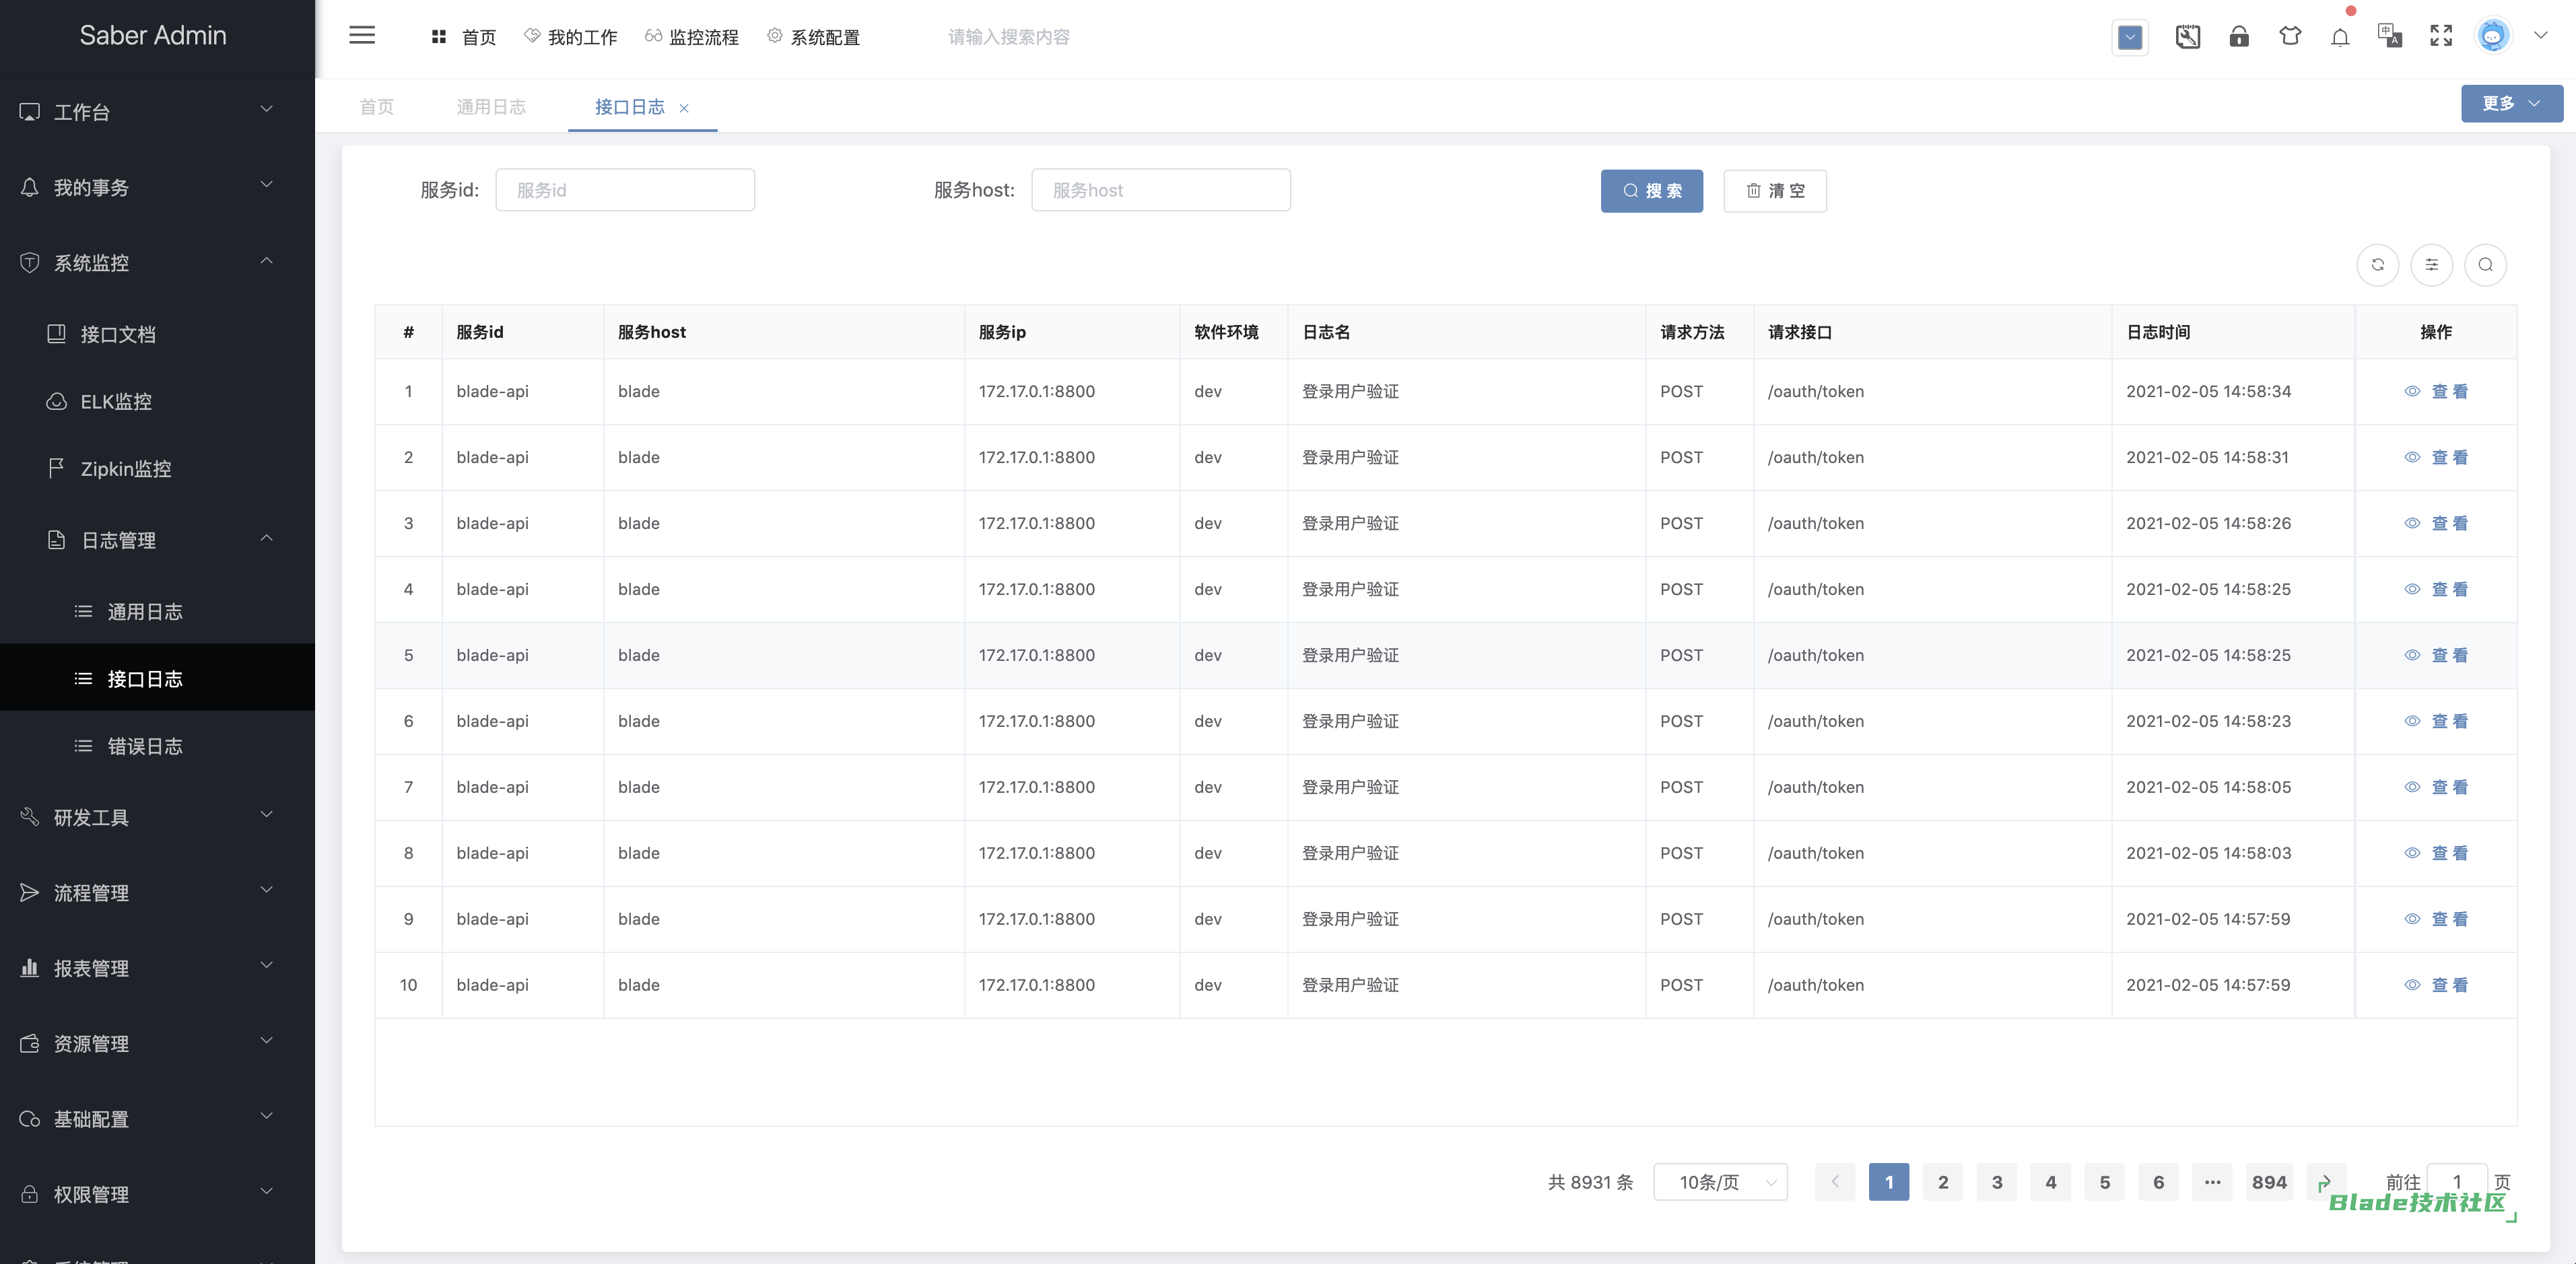Expand the 基础配置 sidebar menu
The image size is (2576, 1264).
pos(157,1119)
